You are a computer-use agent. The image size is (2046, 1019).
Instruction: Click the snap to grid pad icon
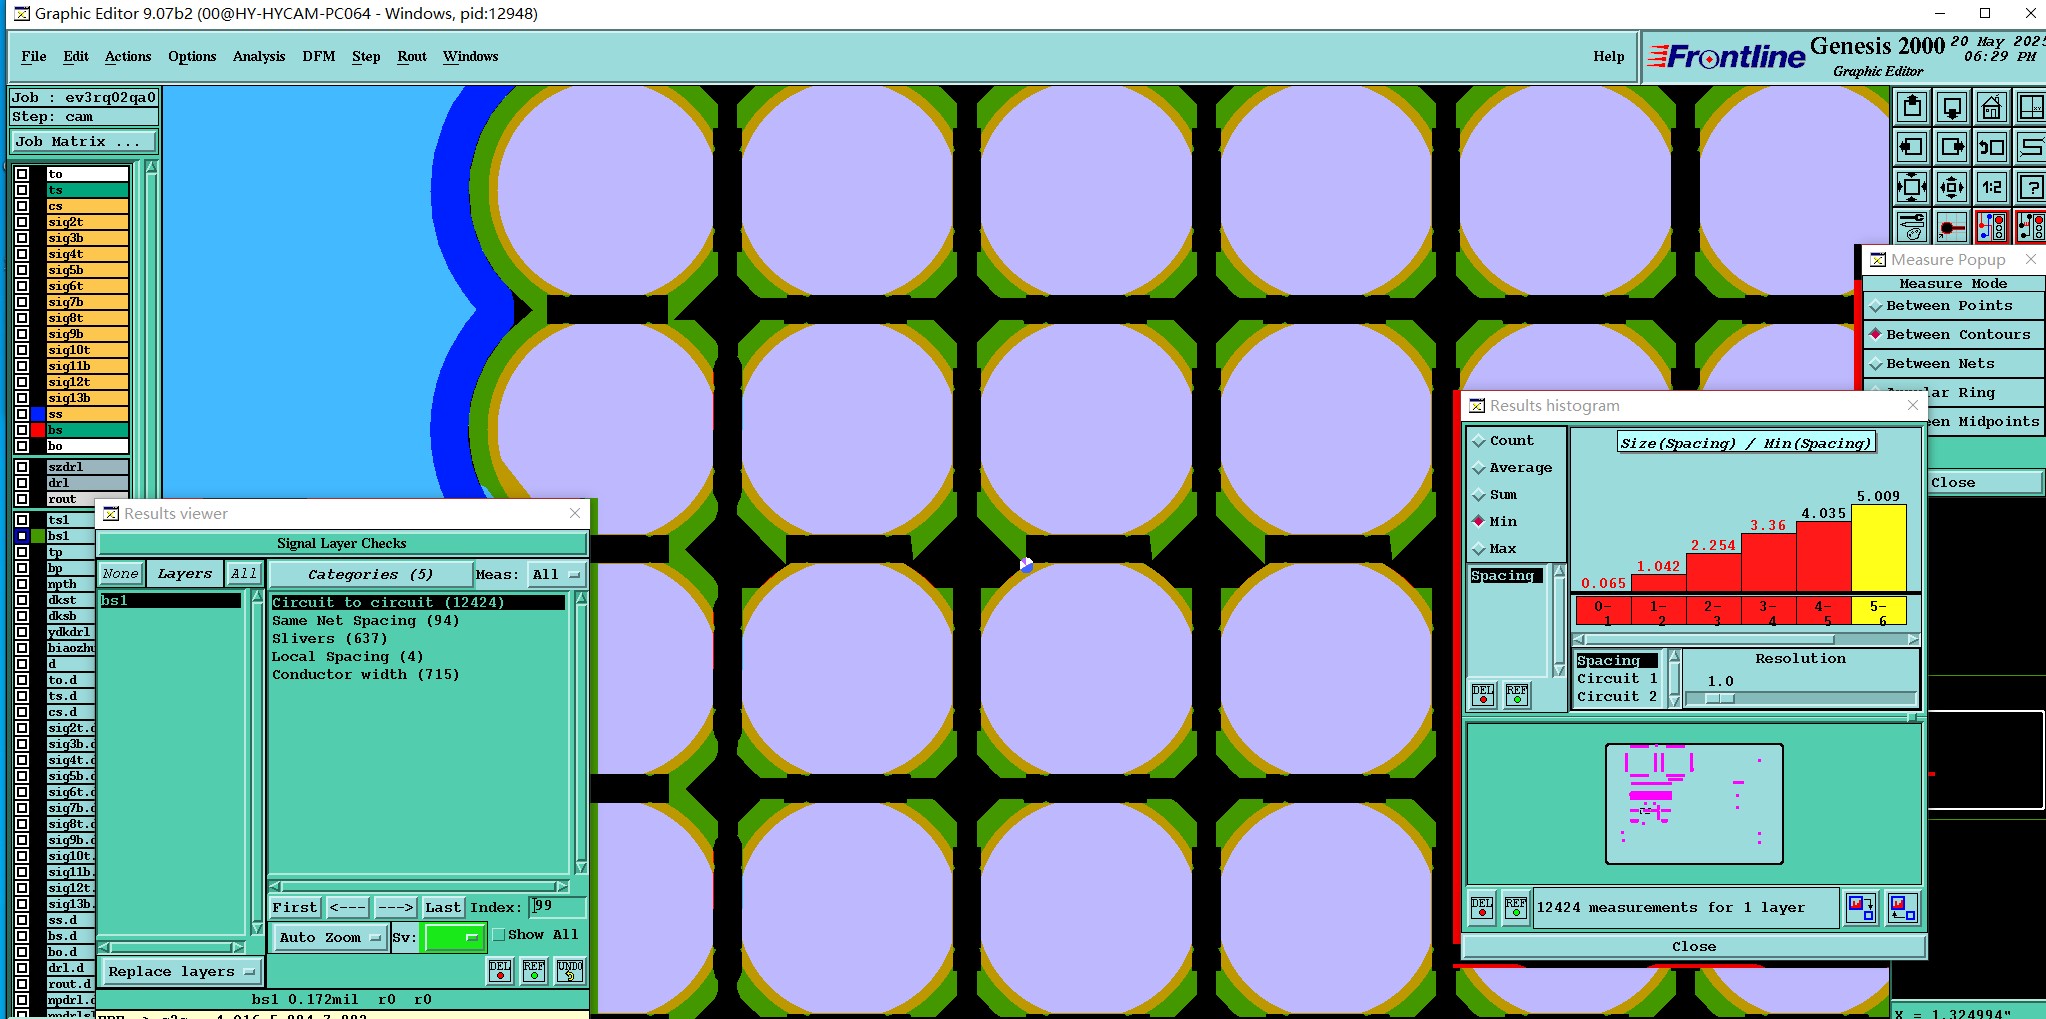click(x=1952, y=227)
